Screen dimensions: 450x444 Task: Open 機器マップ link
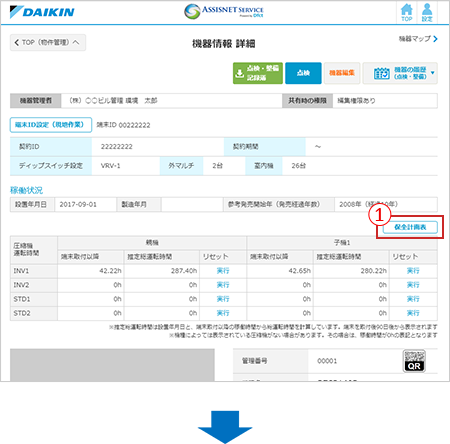[418, 39]
